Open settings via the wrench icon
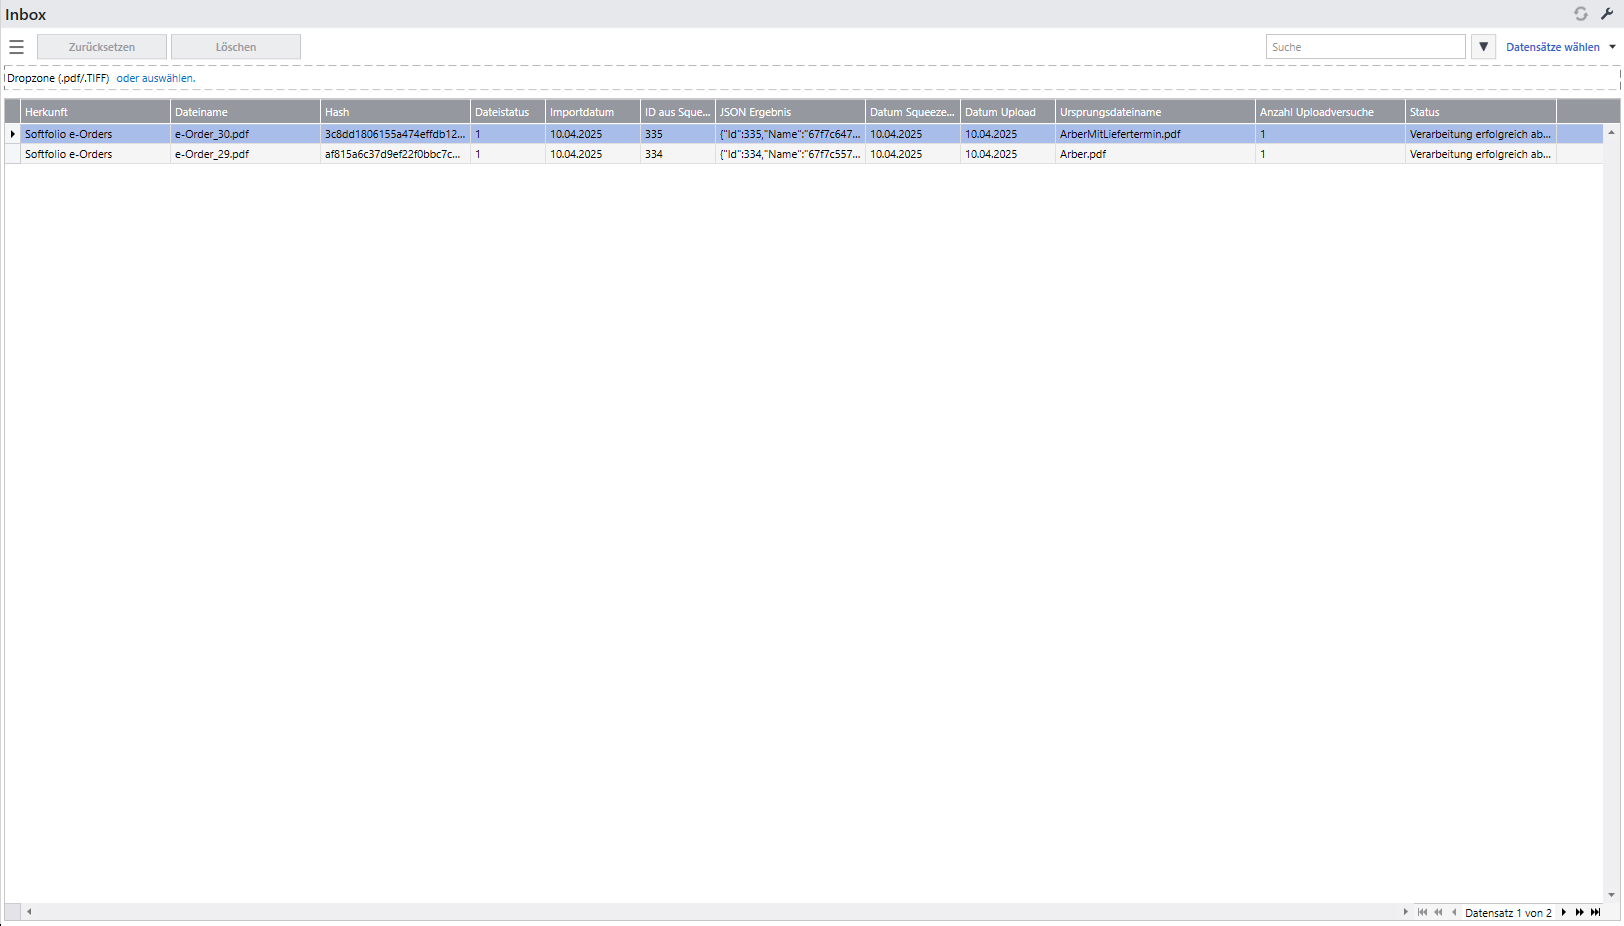Viewport: 1624px width, 926px height. pyautogui.click(x=1608, y=14)
